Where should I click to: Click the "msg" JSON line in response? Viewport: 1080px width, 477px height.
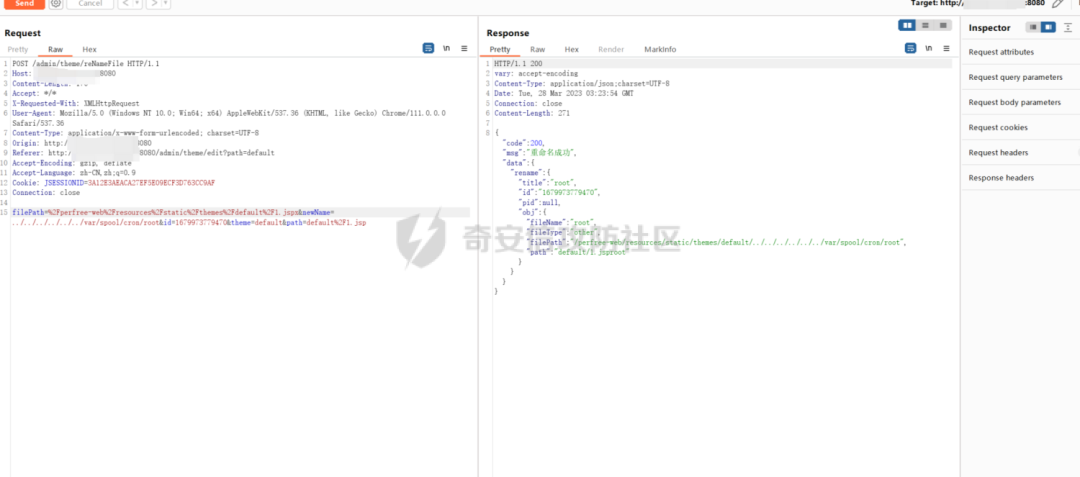(539, 153)
